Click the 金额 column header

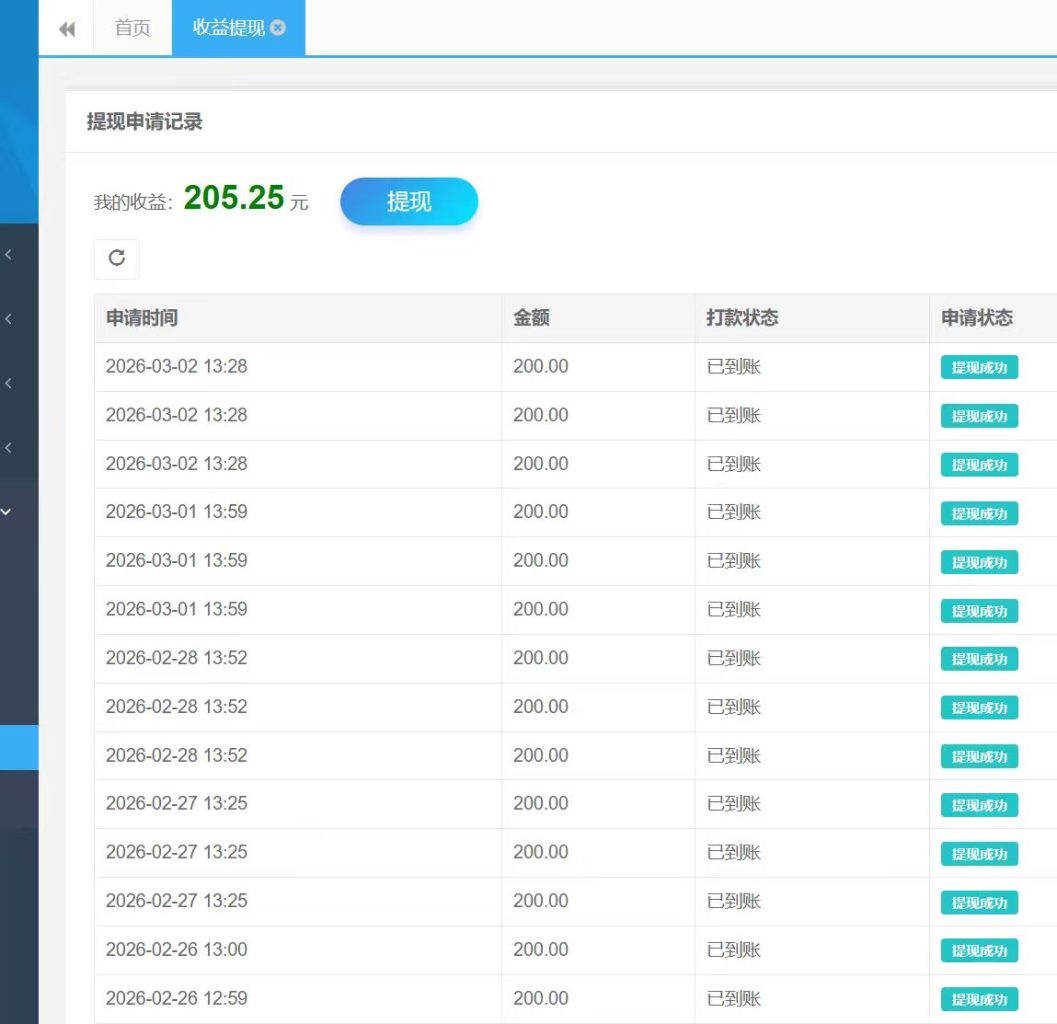(x=528, y=317)
